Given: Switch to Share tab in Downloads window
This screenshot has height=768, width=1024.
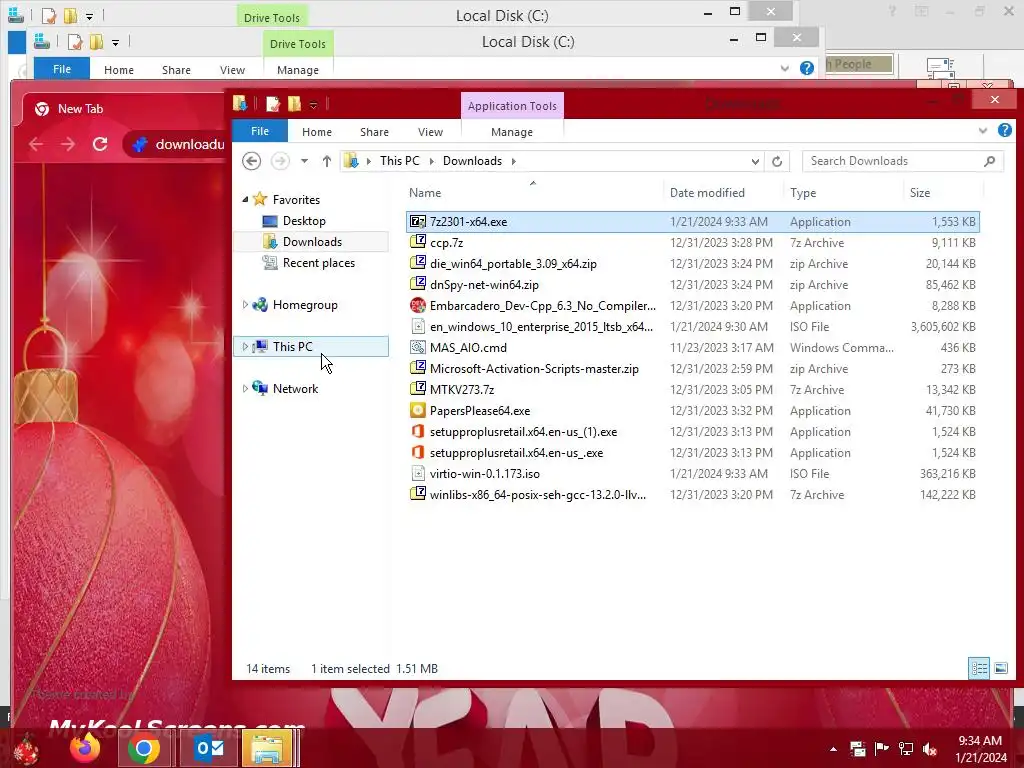Looking at the screenshot, I should pyautogui.click(x=374, y=132).
